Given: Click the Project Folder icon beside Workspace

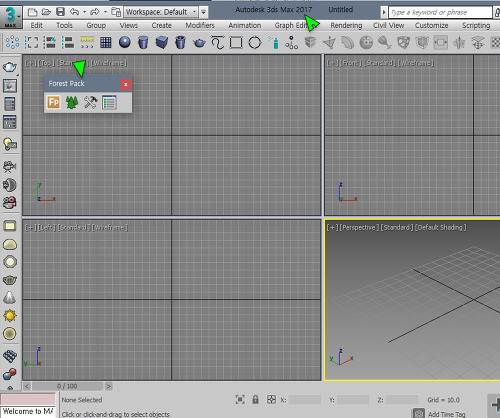Looking at the screenshot, I should point(116,12).
